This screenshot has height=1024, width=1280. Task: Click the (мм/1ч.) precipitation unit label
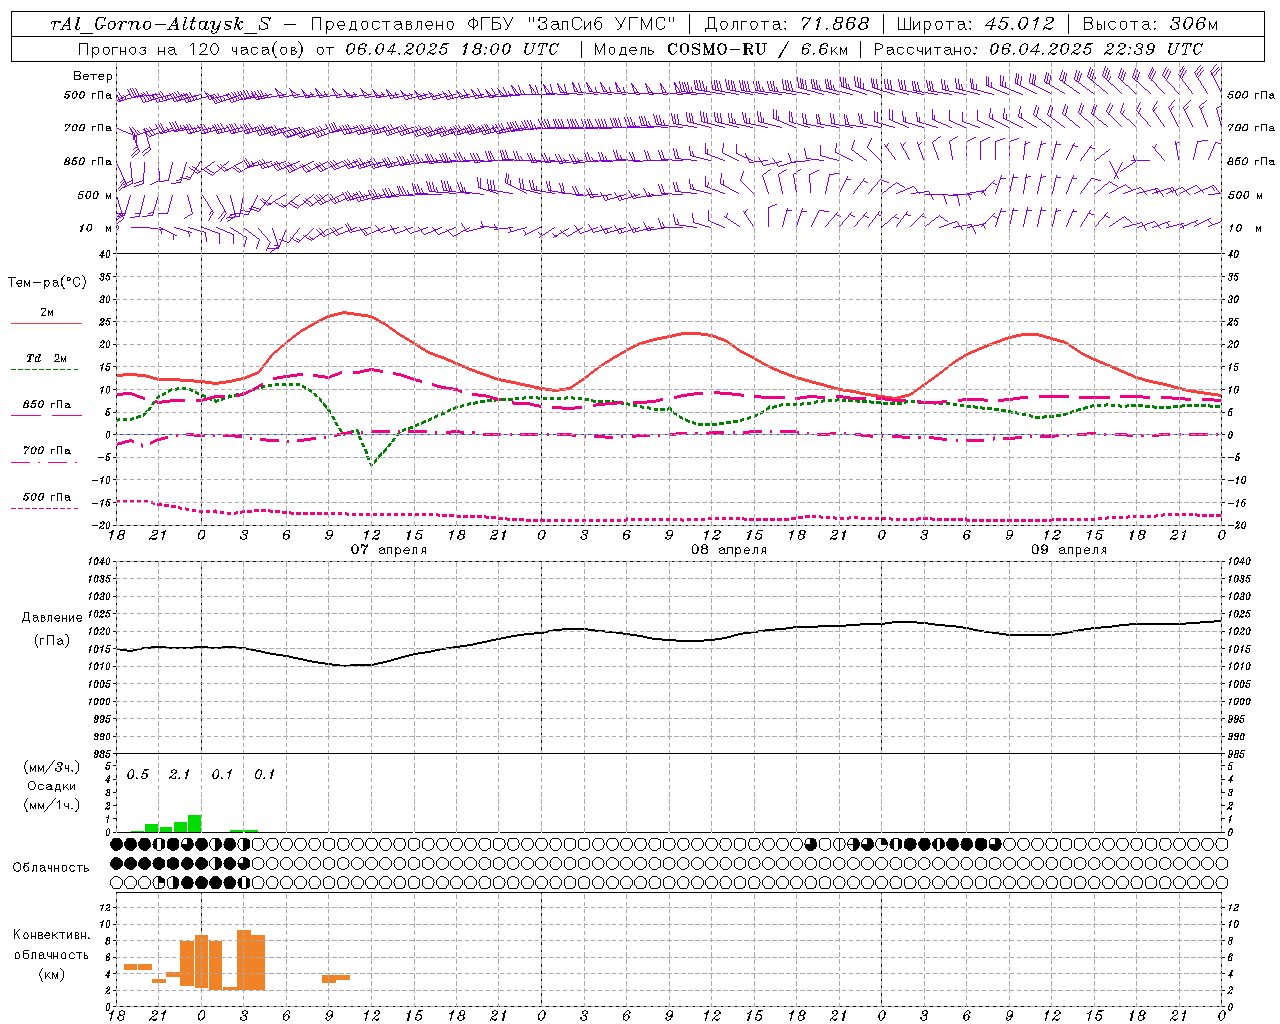[51, 805]
